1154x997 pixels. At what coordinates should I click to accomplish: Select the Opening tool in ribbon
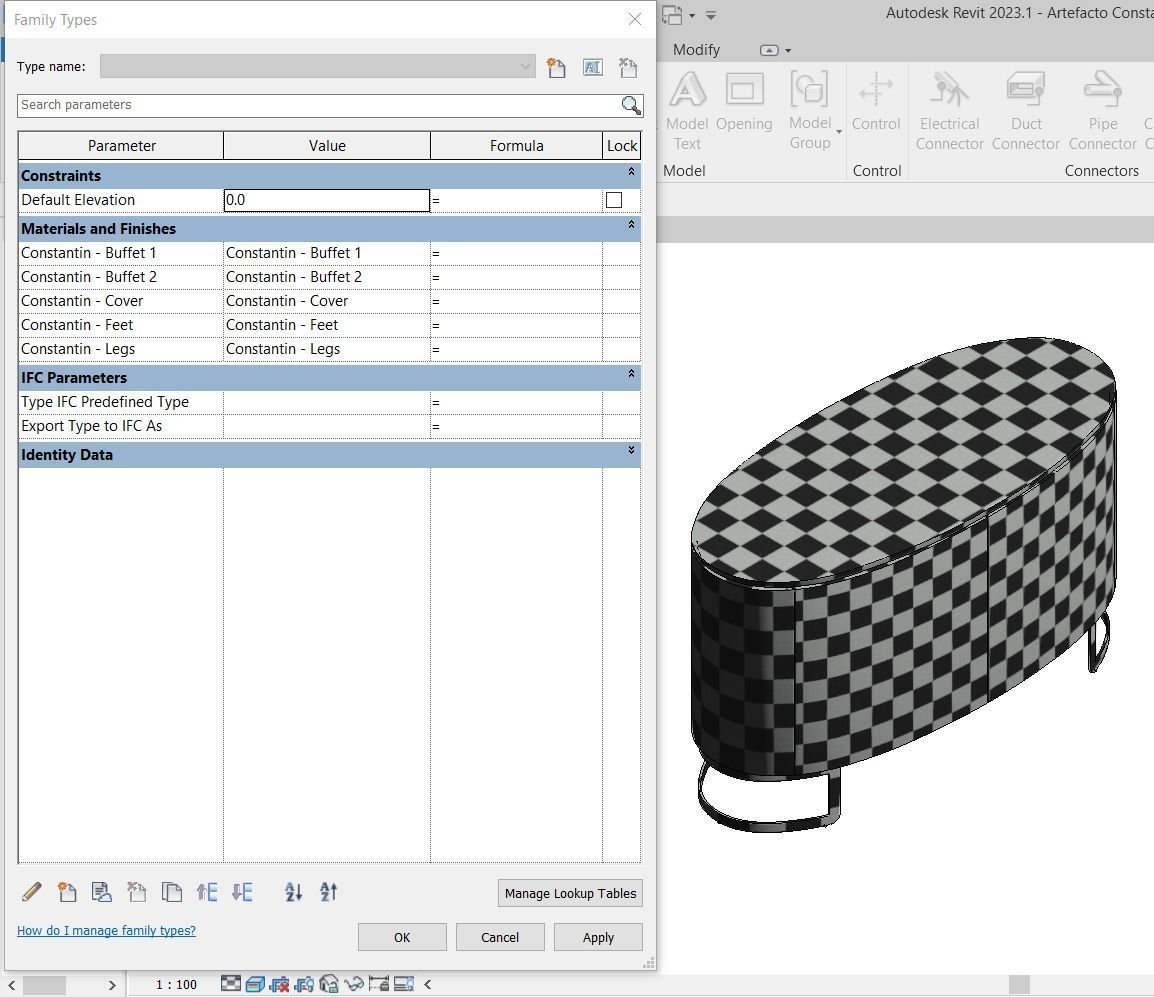pyautogui.click(x=744, y=102)
